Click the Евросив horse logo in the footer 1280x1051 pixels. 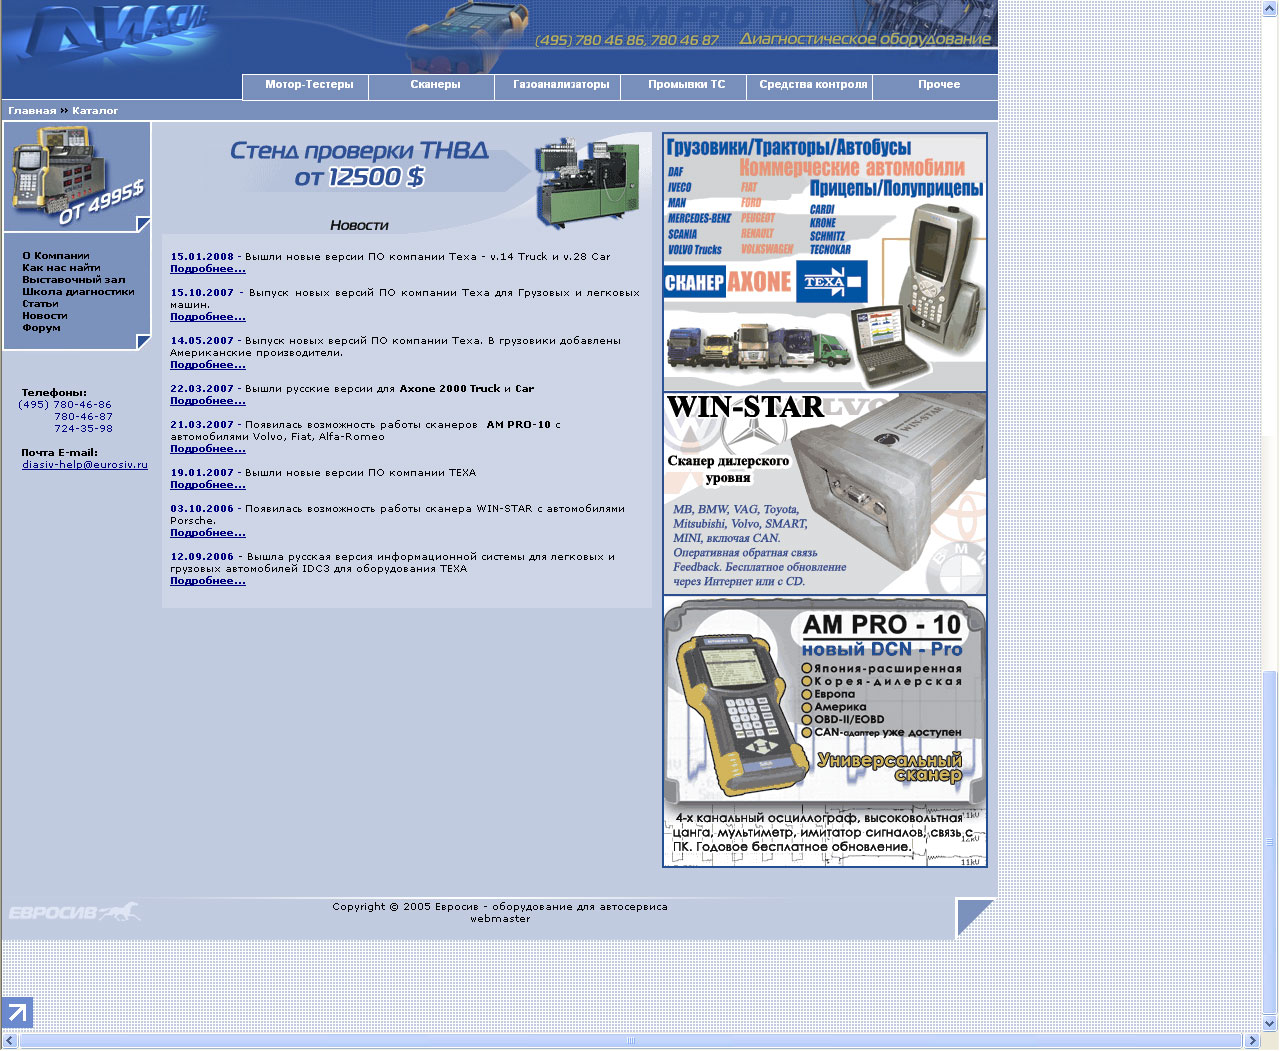(74, 912)
